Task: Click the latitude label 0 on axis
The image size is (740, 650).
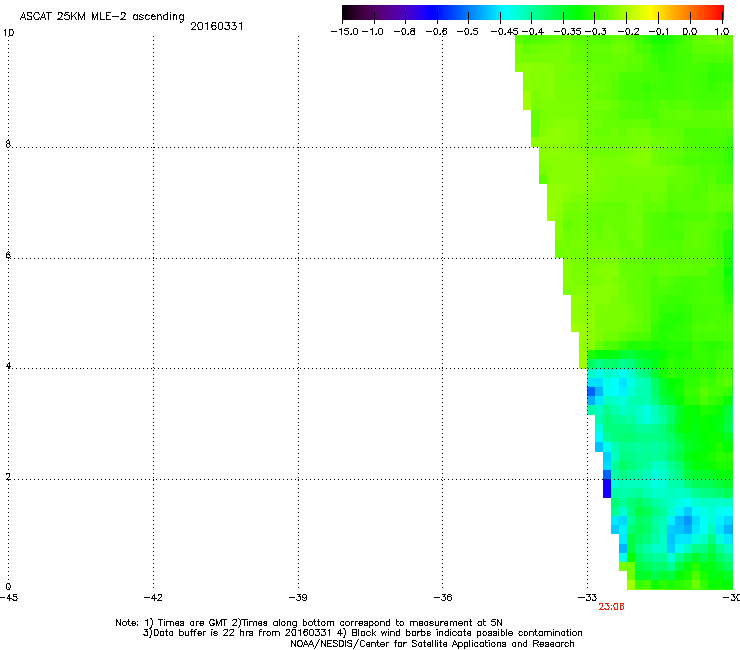Action: (x=8, y=587)
